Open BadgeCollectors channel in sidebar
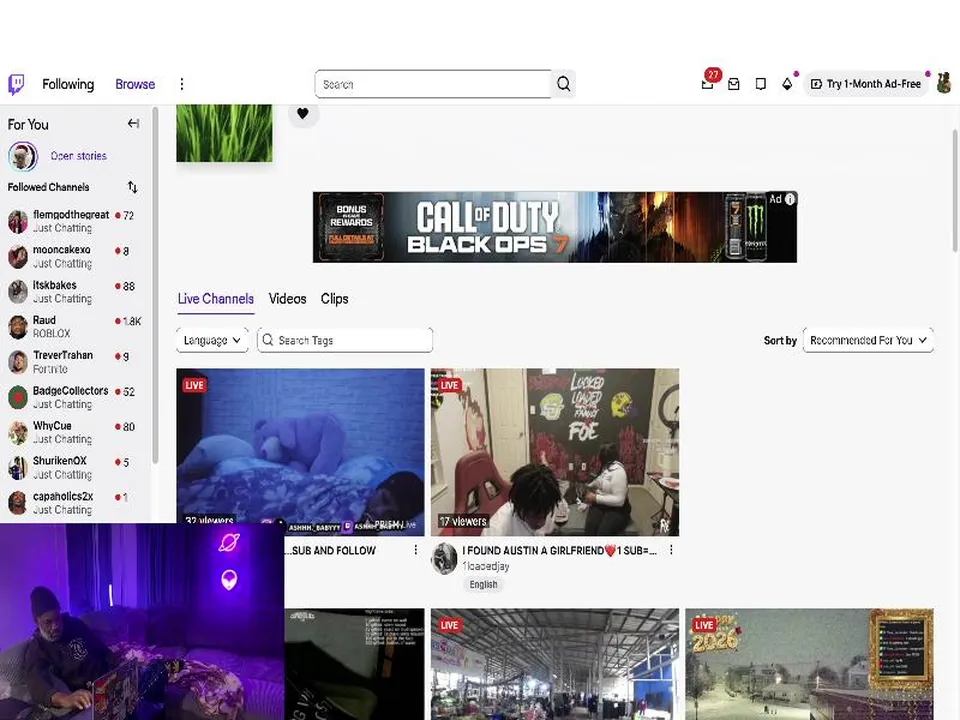Screen dimensions: 960x720 tap(75, 397)
